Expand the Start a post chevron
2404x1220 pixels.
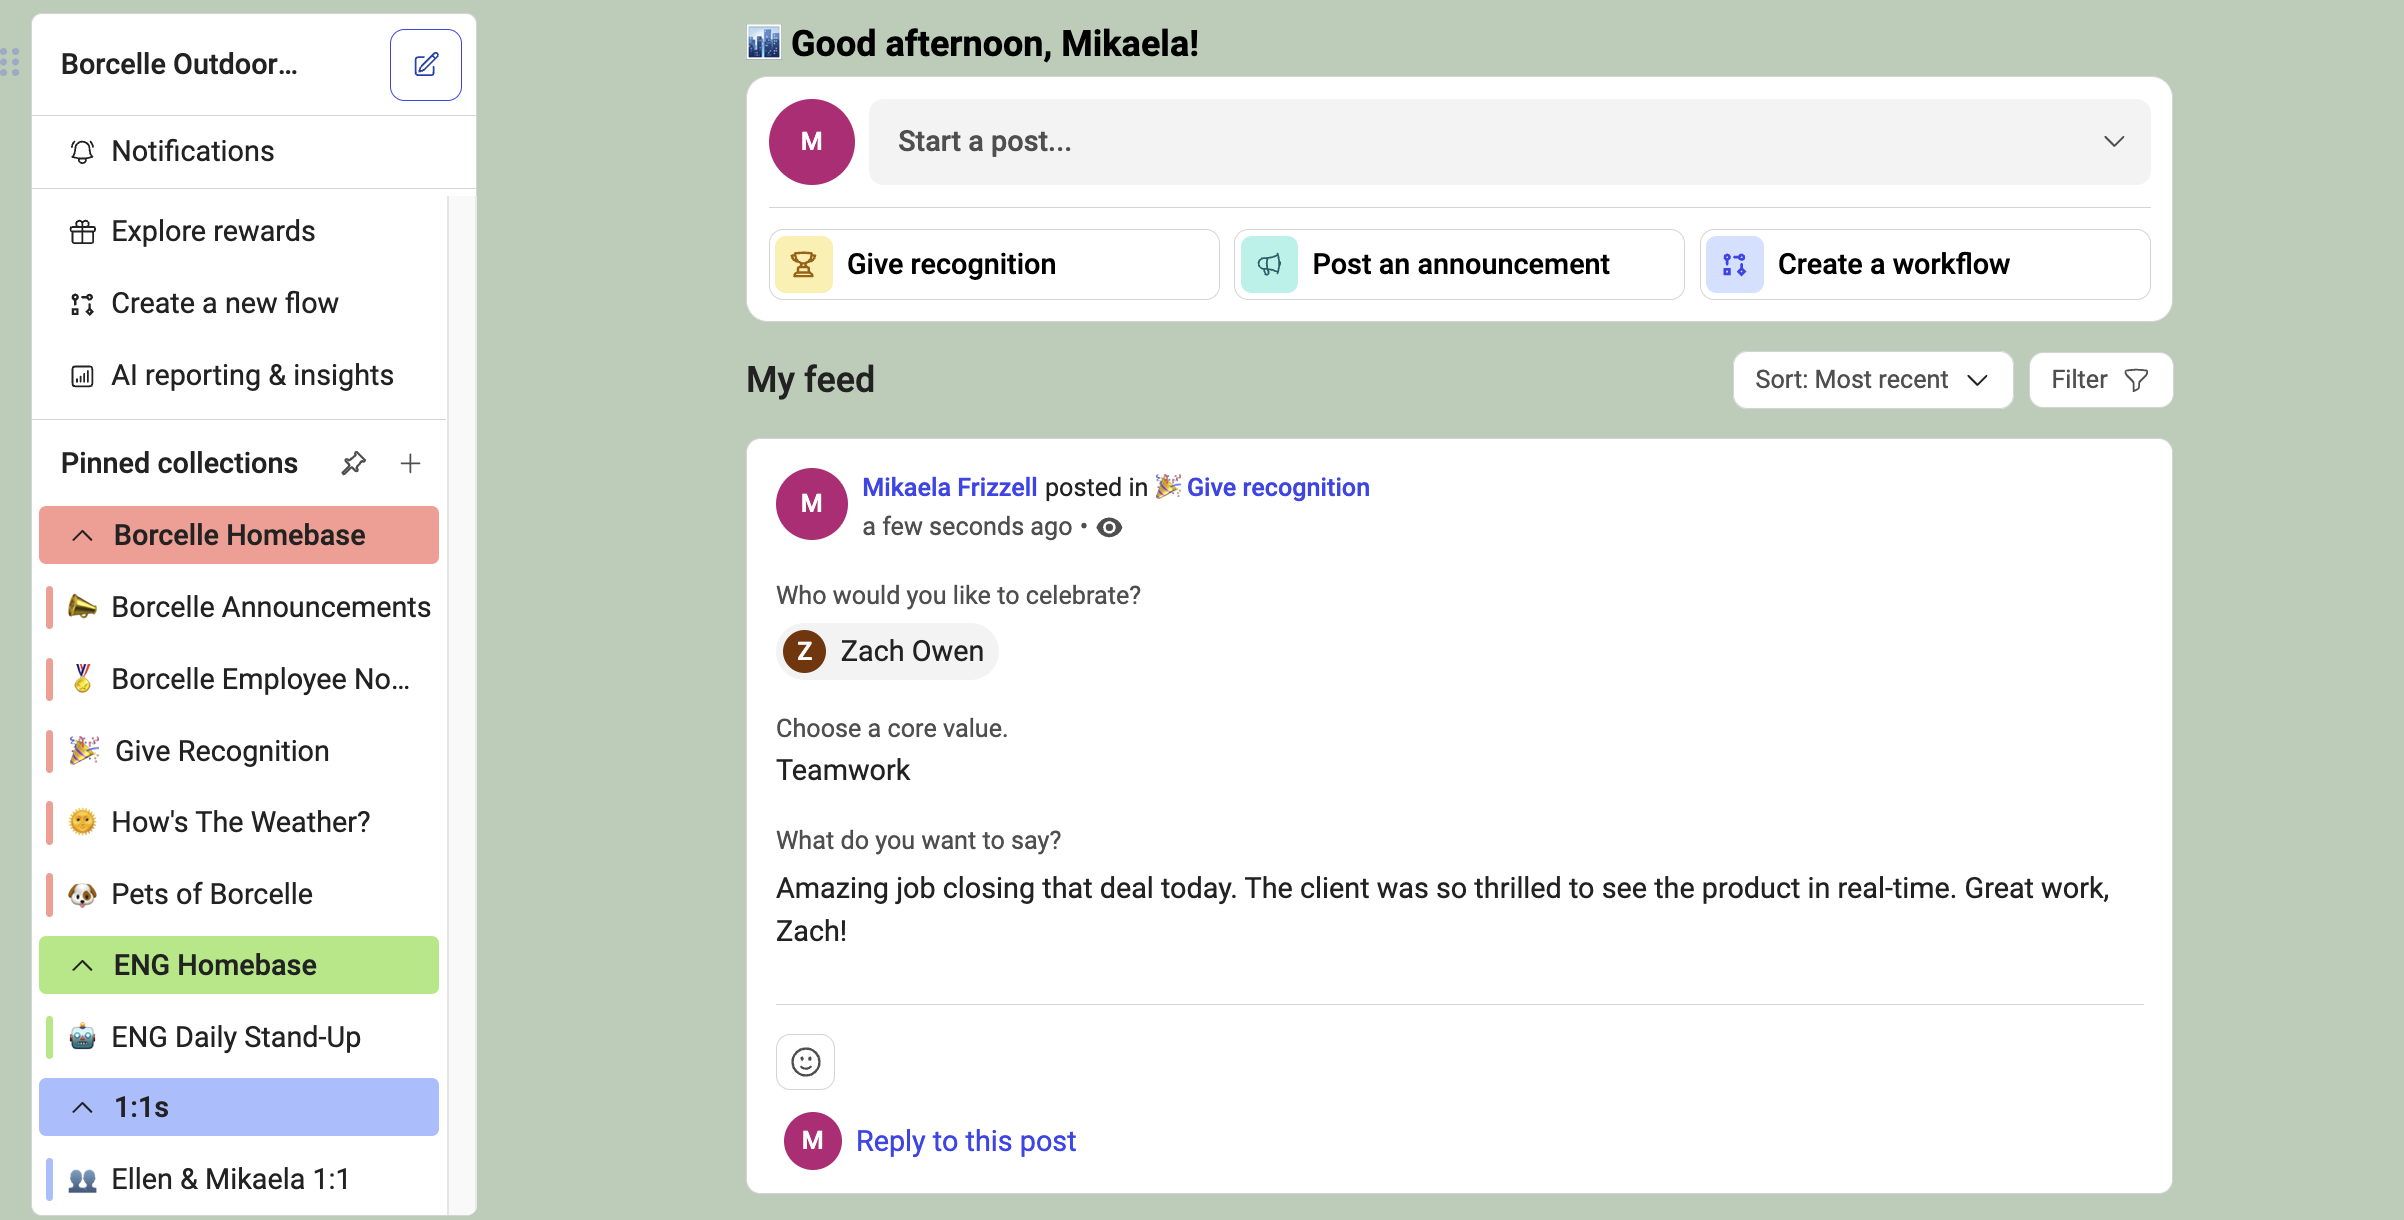[x=2113, y=141]
